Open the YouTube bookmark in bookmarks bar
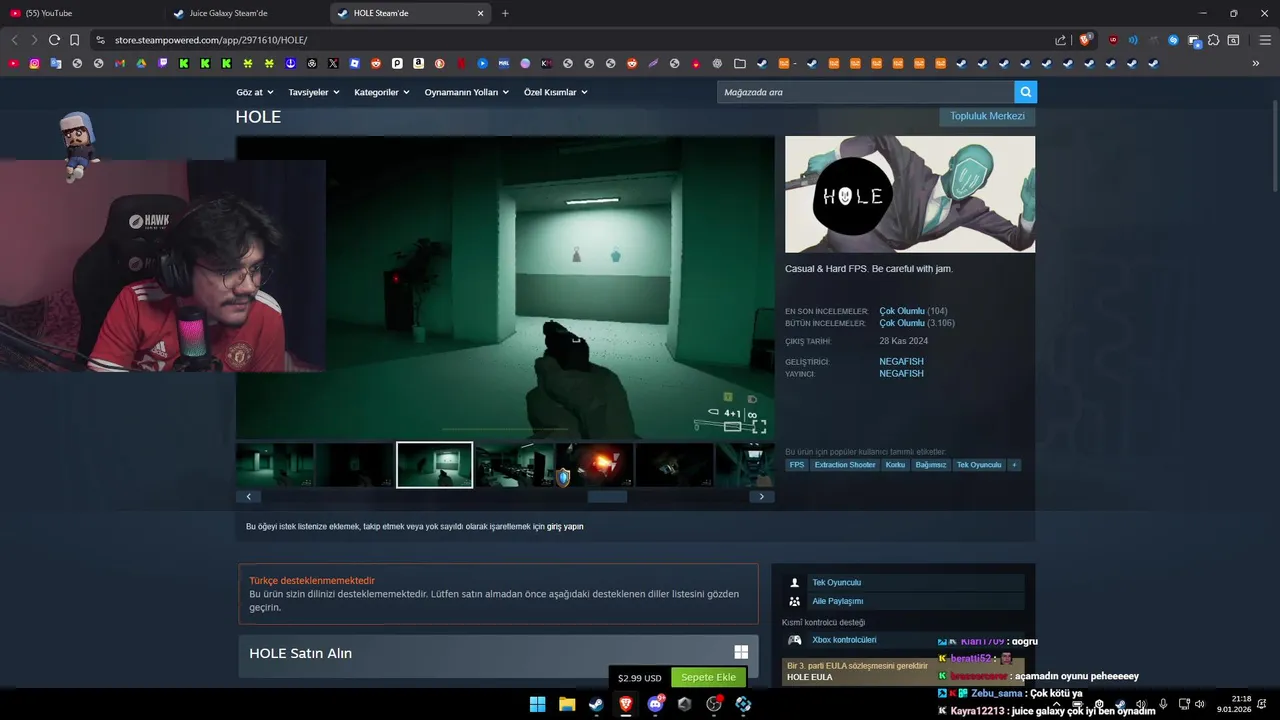Image resolution: width=1280 pixels, height=720 pixels. point(14,63)
